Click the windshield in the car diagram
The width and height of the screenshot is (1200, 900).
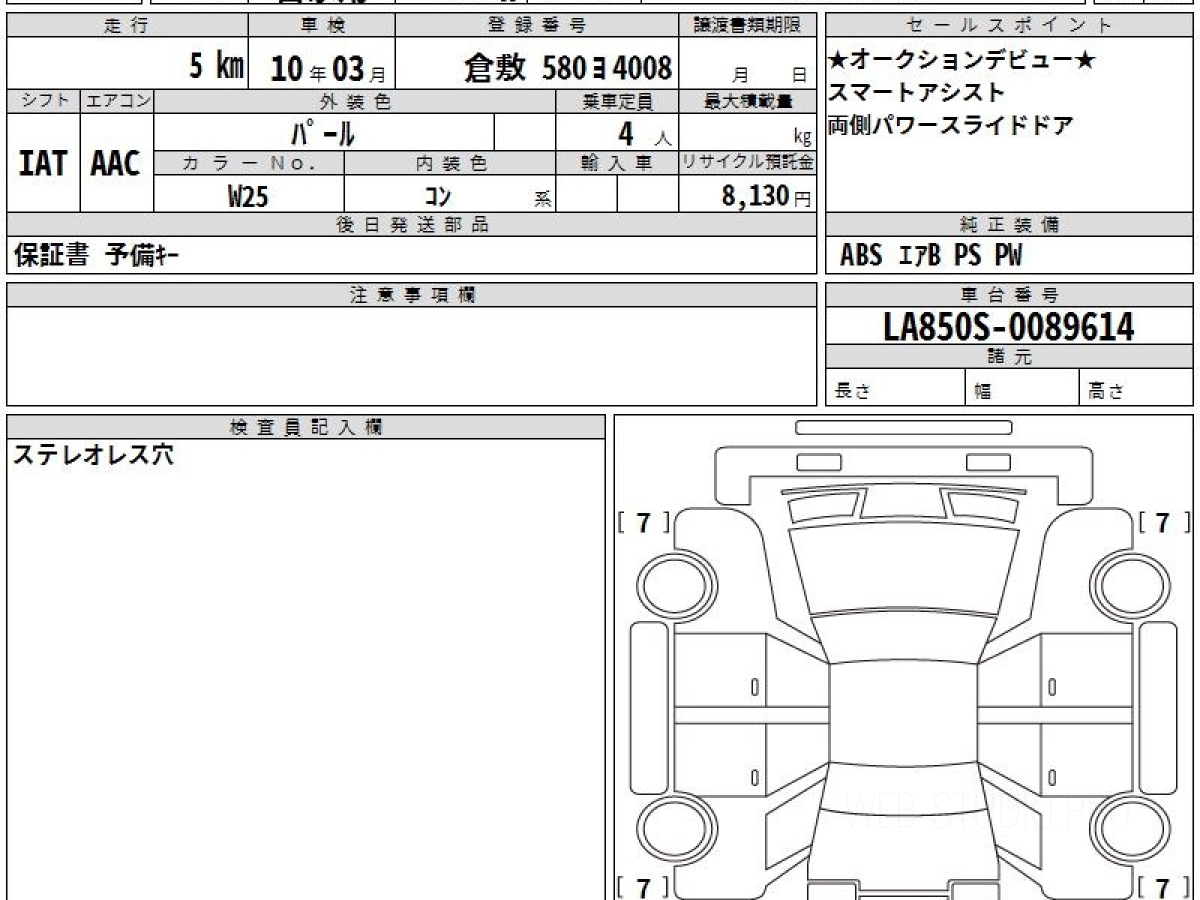point(902,568)
